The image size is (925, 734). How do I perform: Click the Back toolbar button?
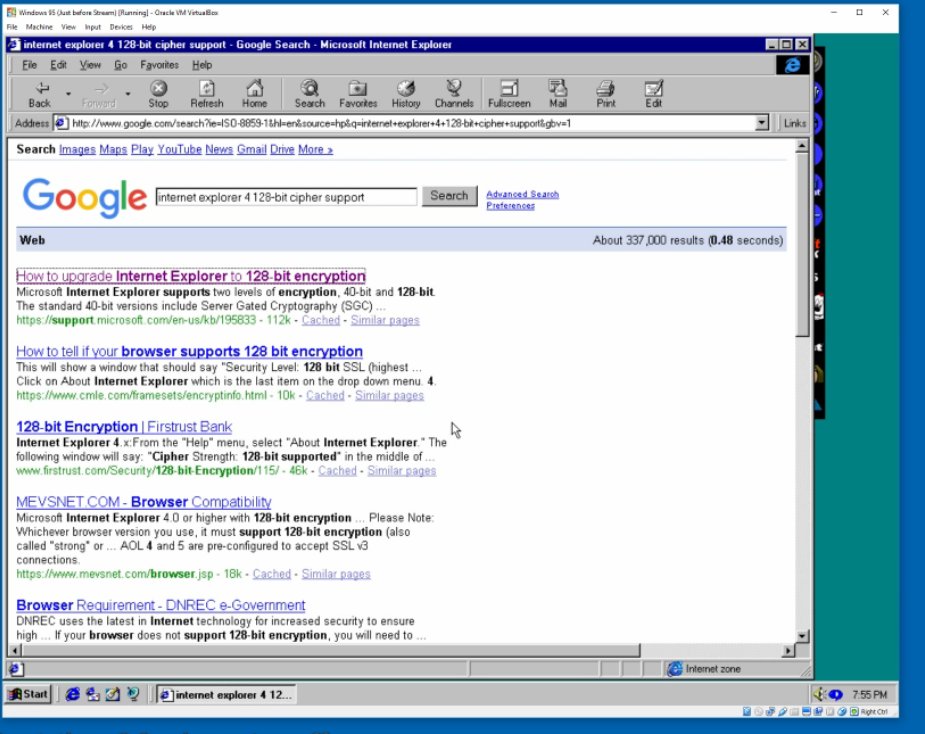pyautogui.click(x=40, y=94)
